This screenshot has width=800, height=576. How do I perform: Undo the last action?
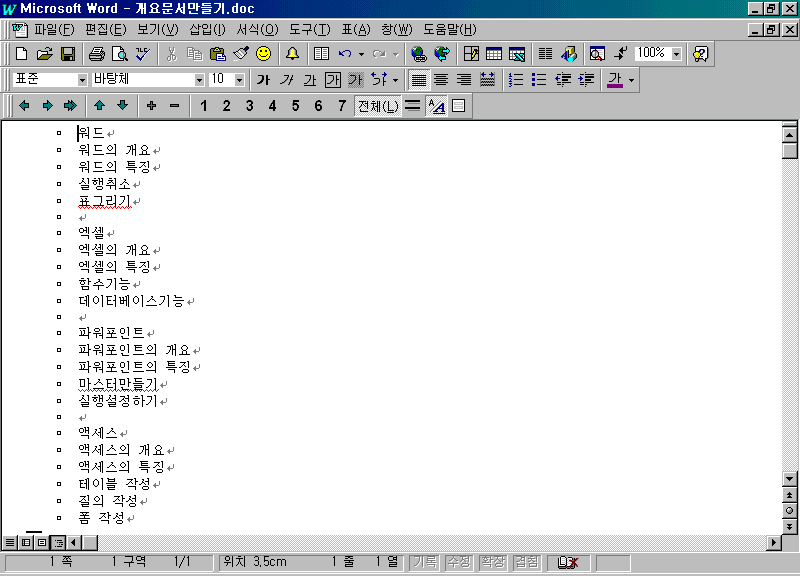coord(345,54)
